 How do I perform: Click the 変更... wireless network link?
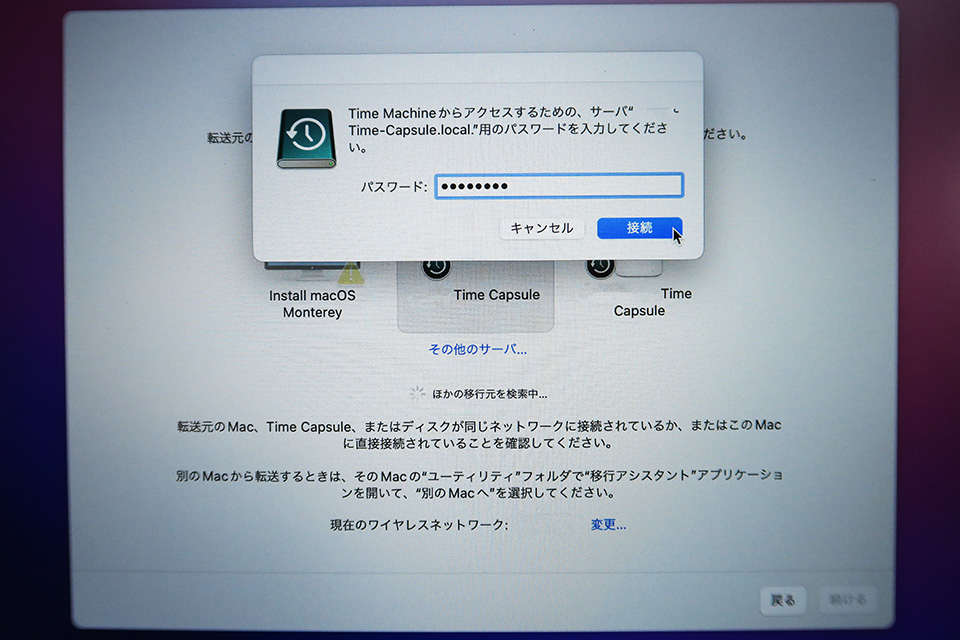(x=608, y=525)
